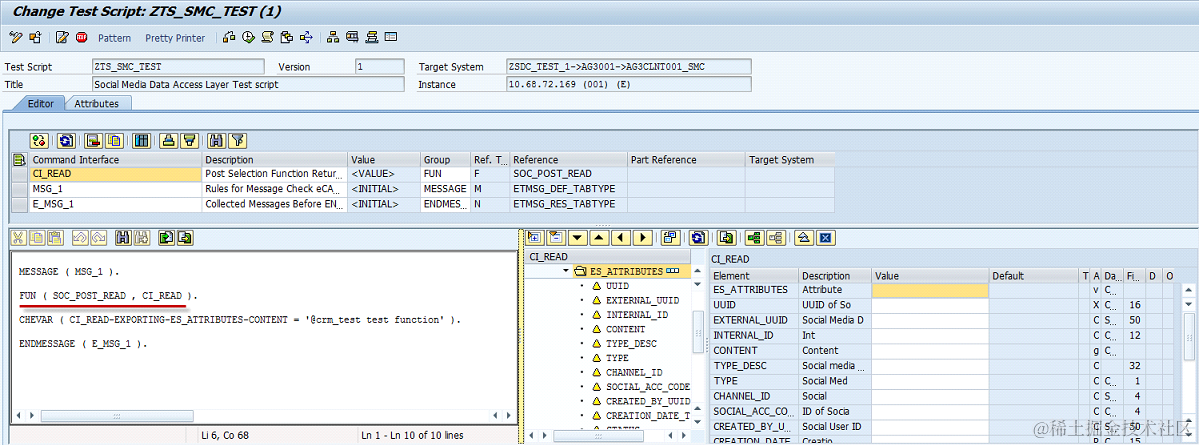This screenshot has width=1199, height=445.
Task: Click the scroll log icon in the top toolbar
Action: click(268, 37)
